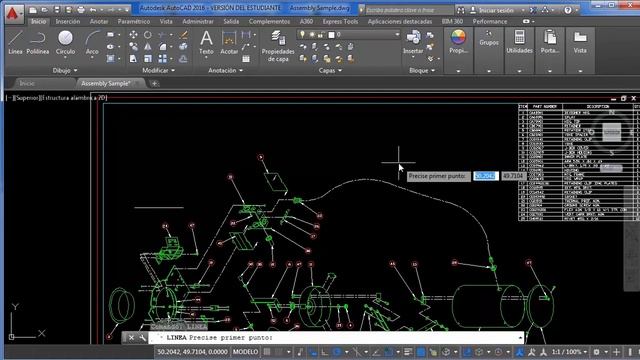Click the Scale tool in Modificar

[147, 59]
